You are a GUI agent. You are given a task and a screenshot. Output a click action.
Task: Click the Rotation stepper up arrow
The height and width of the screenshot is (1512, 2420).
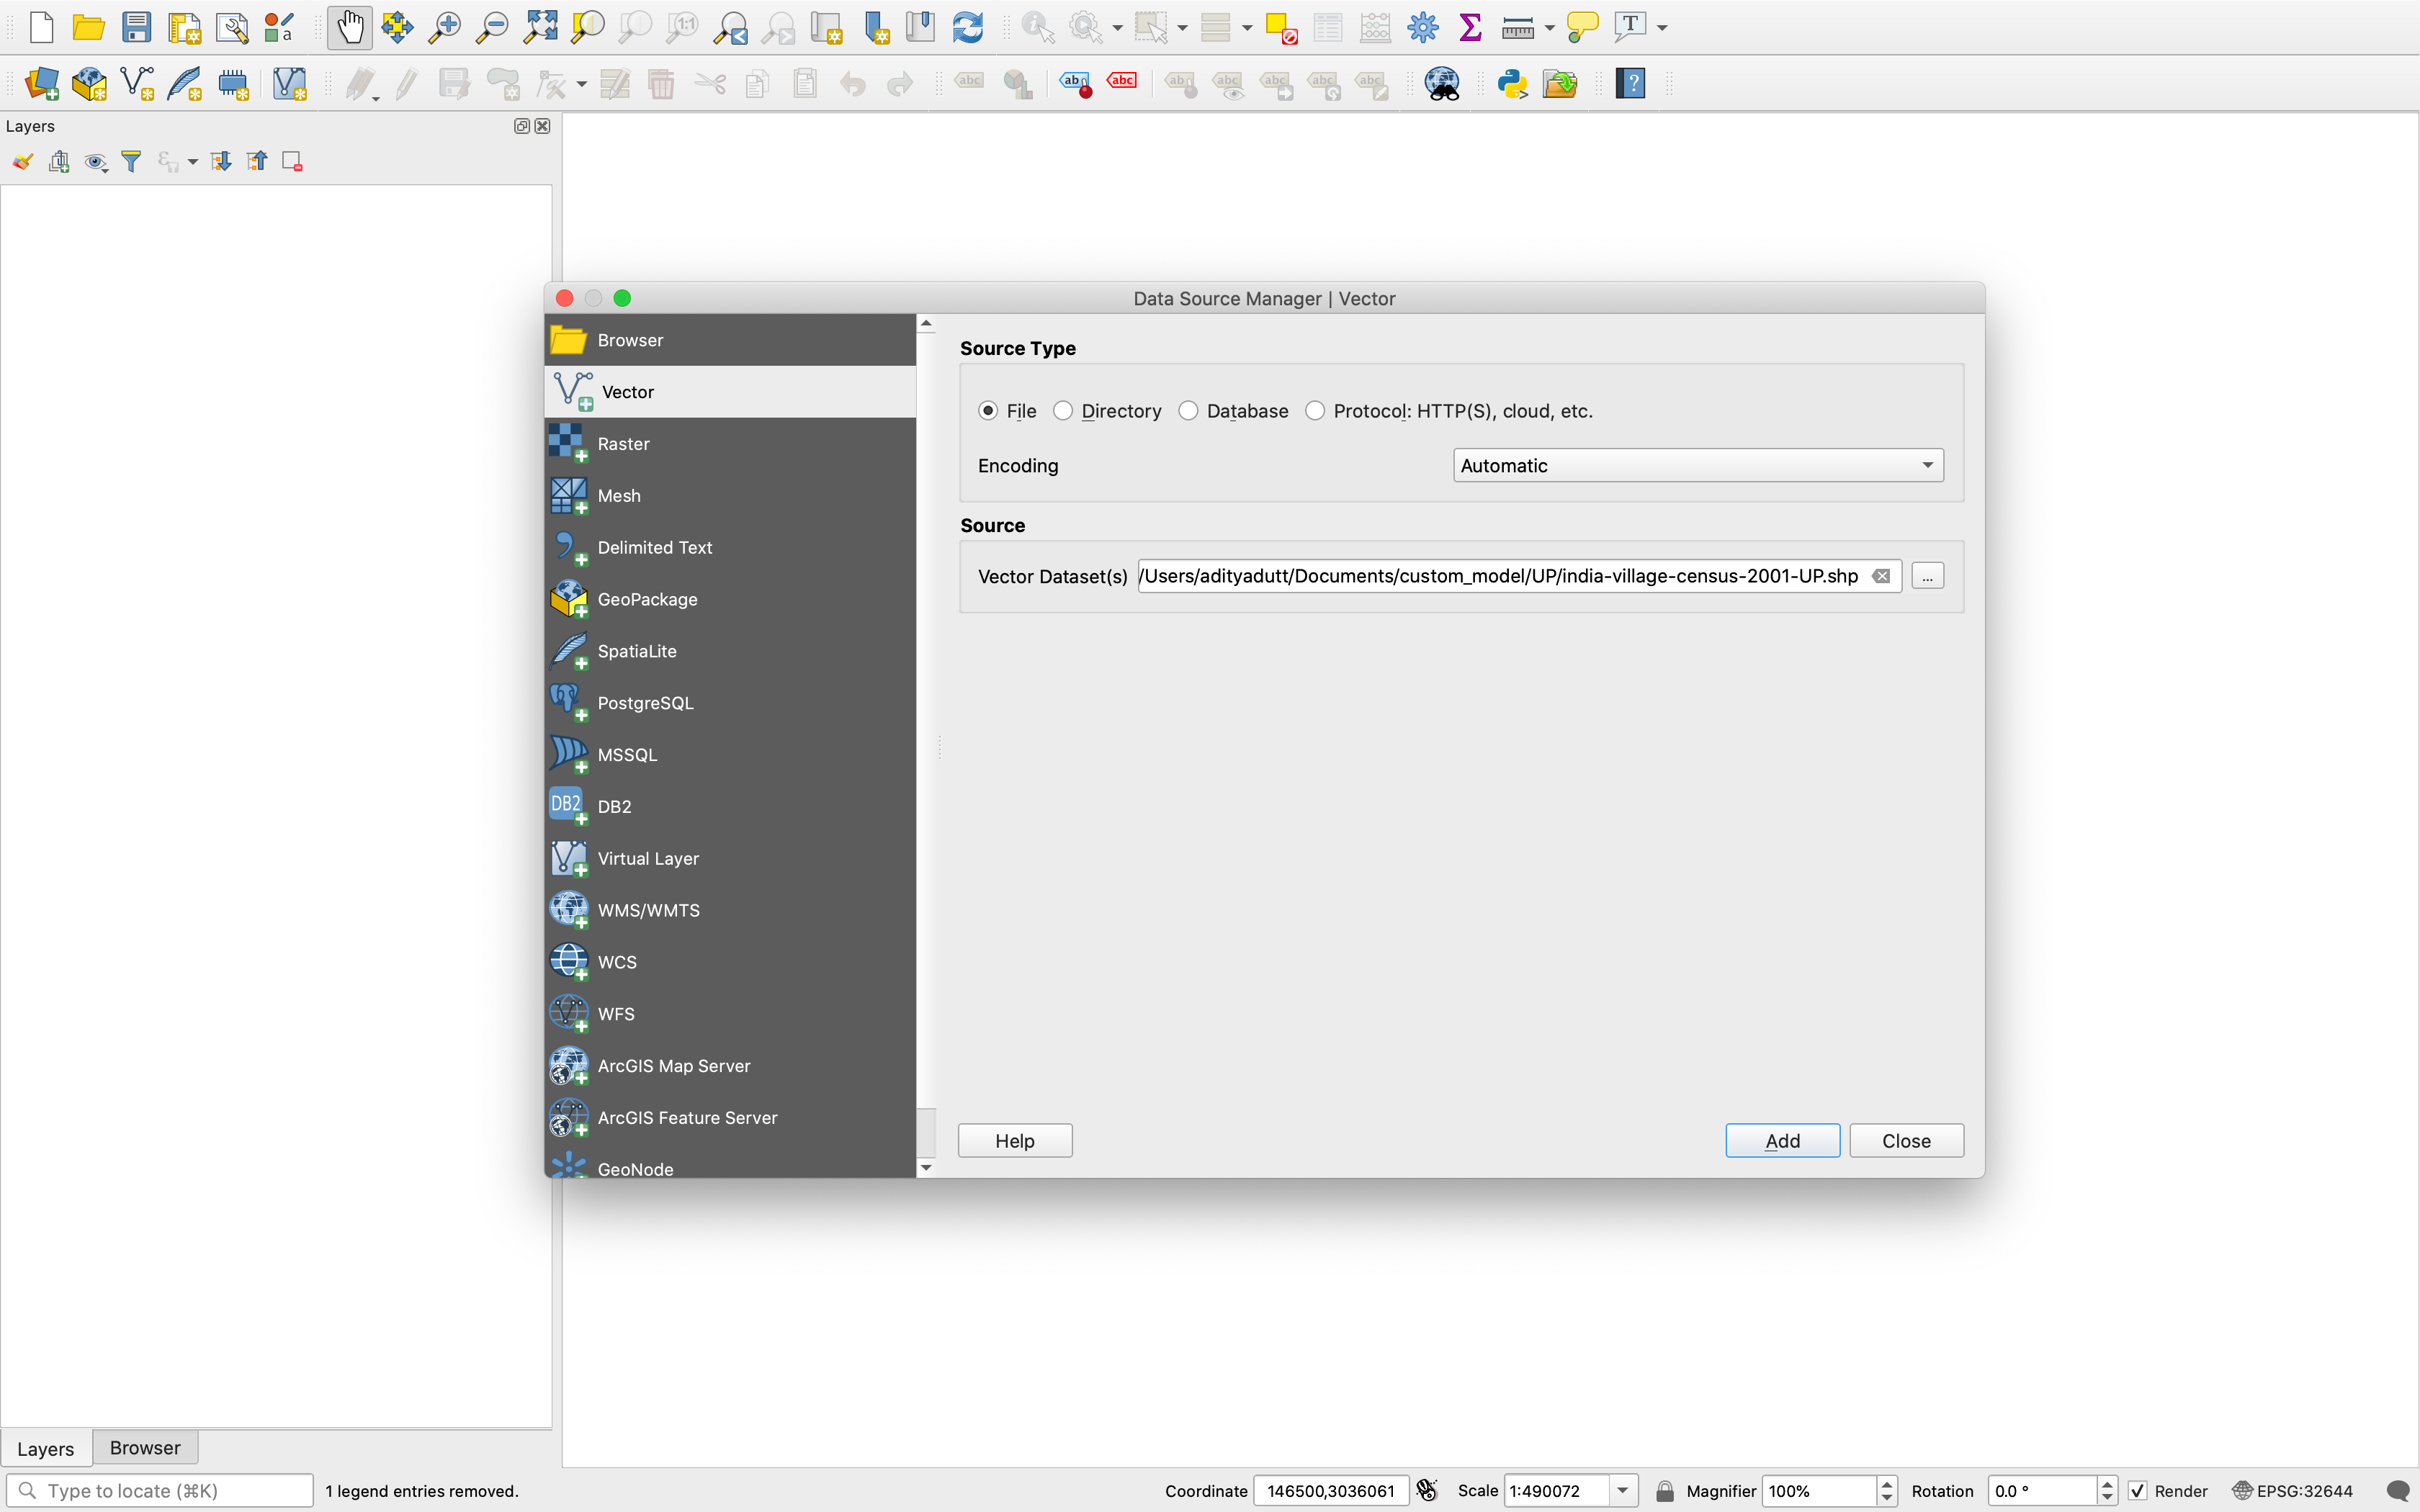click(2107, 1484)
